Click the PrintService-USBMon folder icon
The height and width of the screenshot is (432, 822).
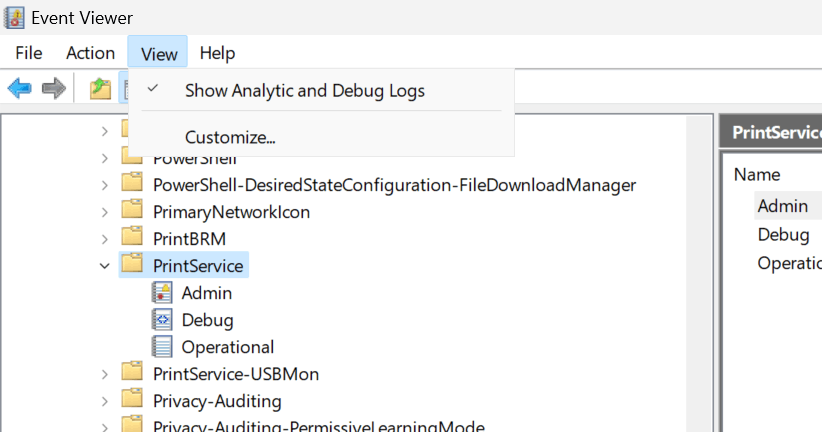pos(132,371)
